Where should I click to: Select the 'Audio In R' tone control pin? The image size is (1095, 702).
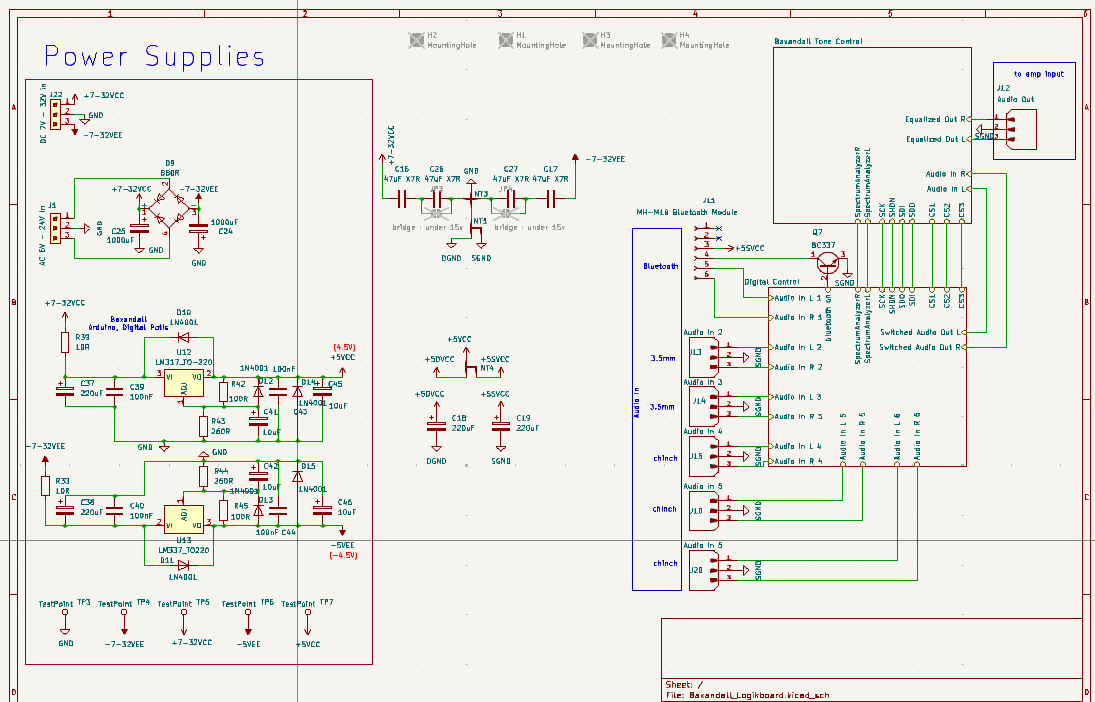click(x=948, y=174)
